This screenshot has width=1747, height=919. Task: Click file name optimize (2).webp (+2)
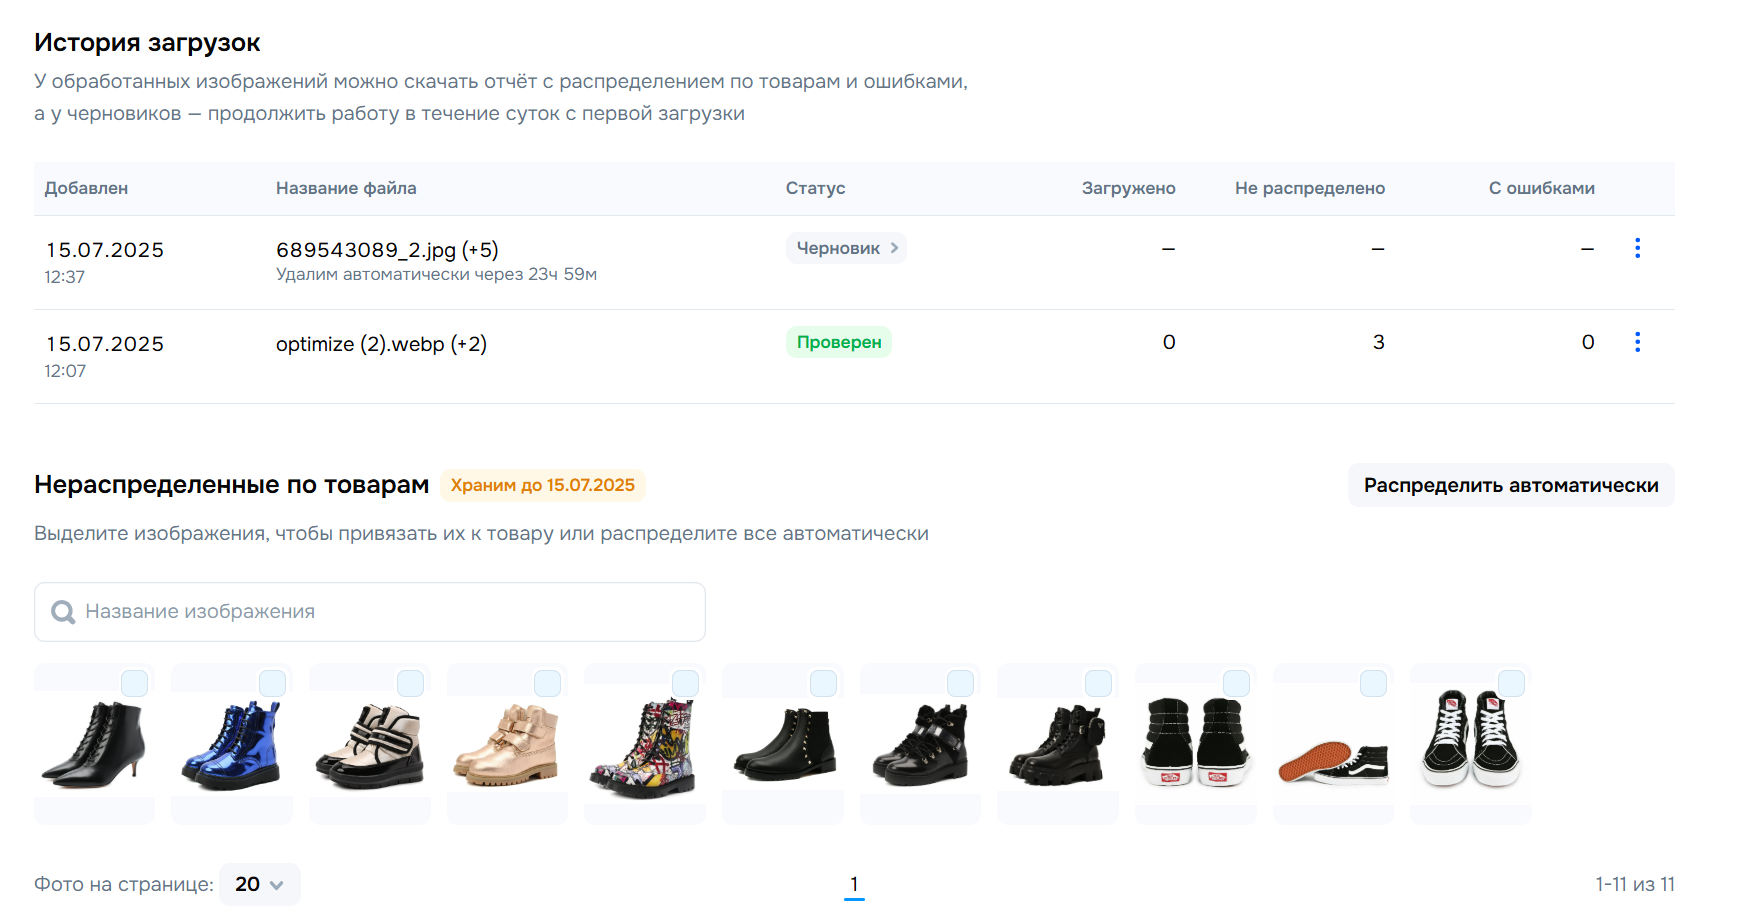pyautogui.click(x=381, y=344)
